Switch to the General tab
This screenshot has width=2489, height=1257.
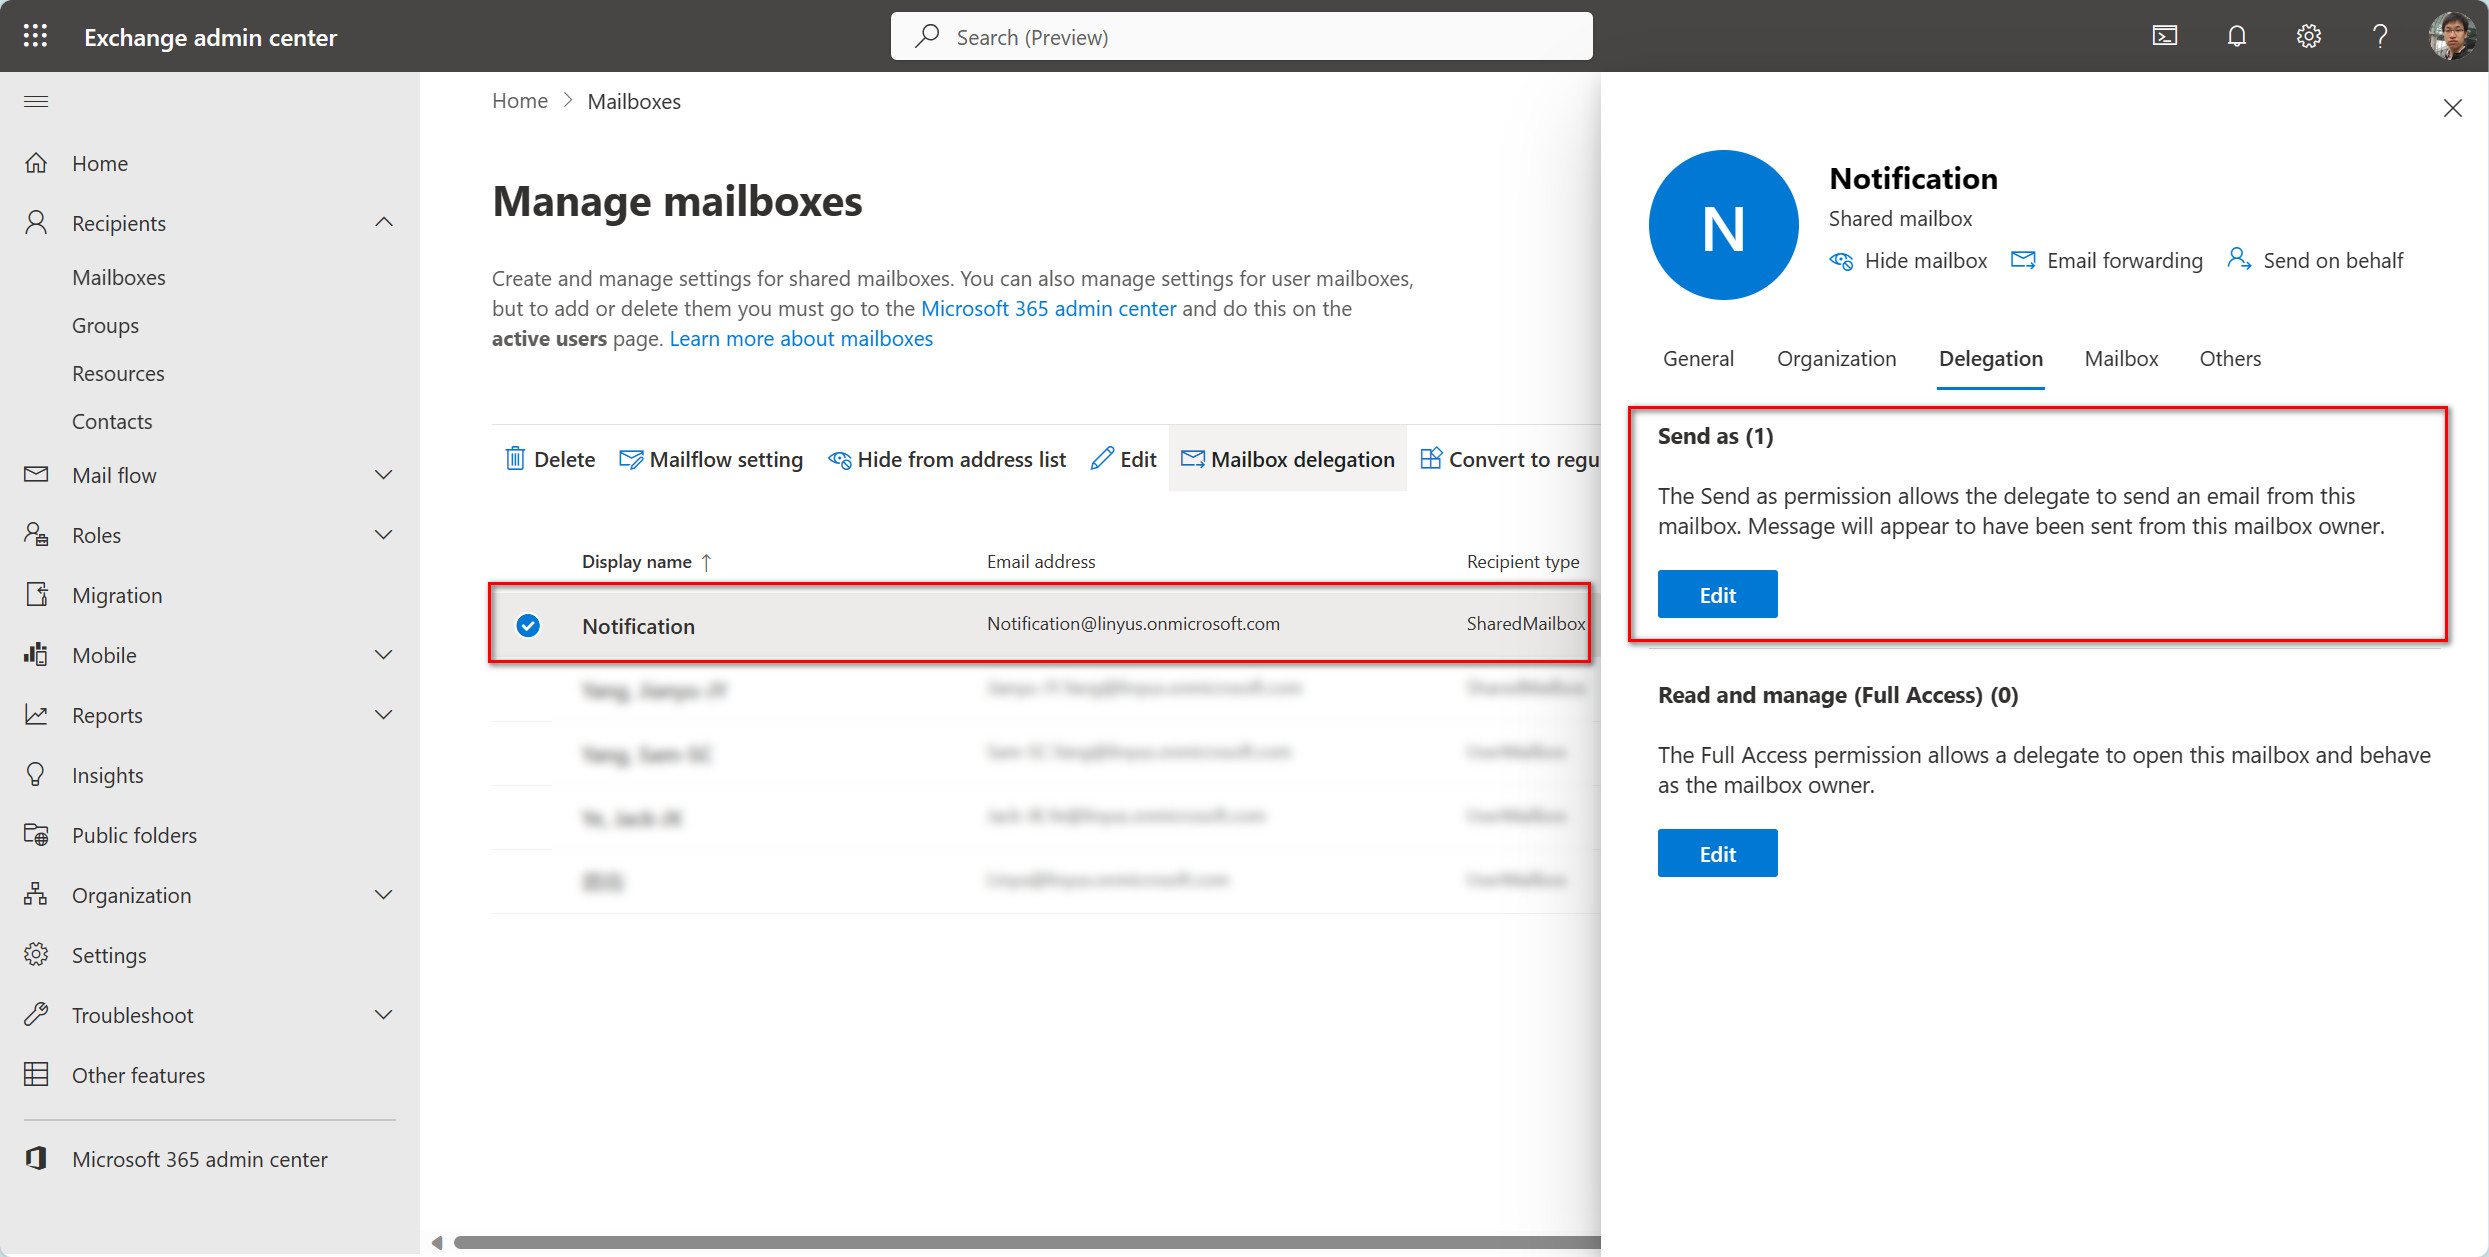(x=1698, y=358)
